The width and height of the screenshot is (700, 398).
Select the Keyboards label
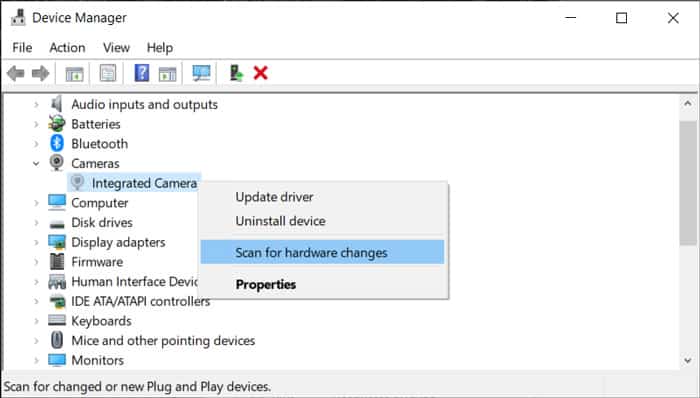101,321
